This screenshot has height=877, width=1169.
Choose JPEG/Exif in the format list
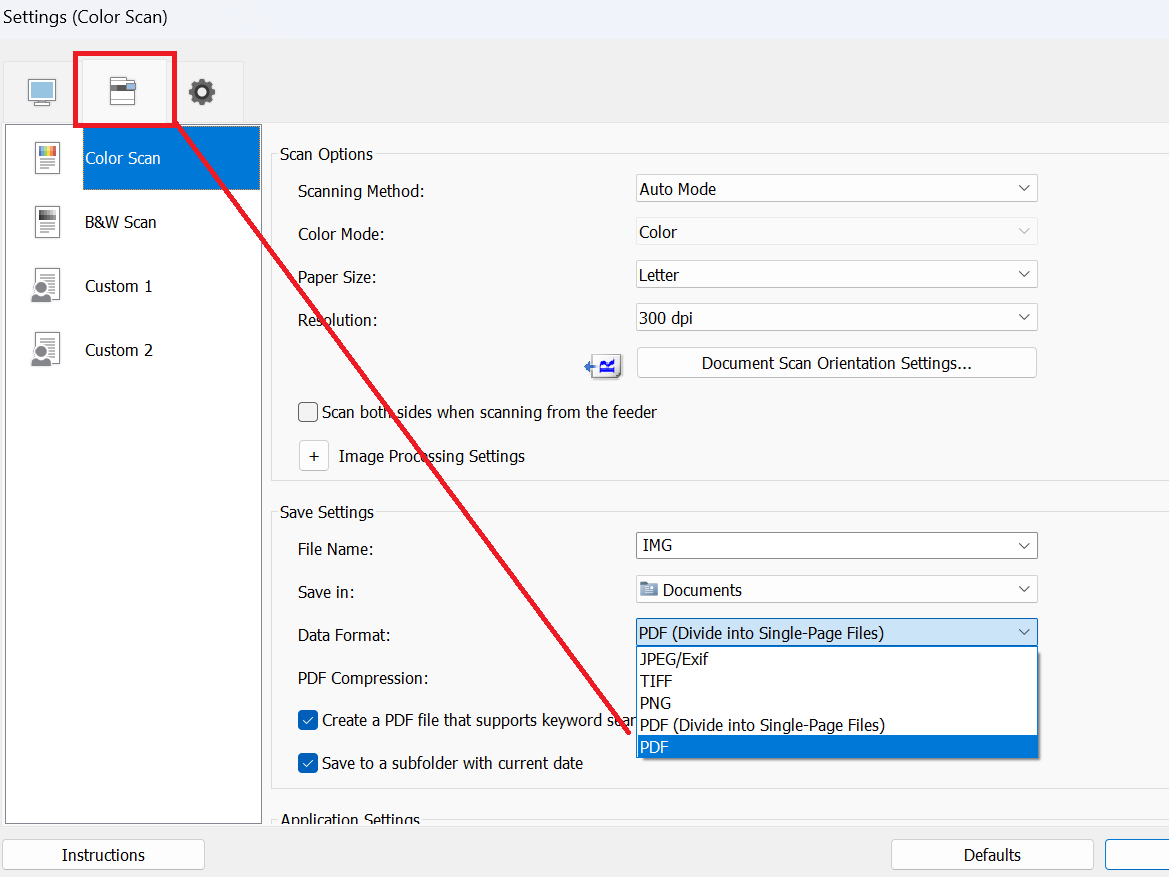836,660
